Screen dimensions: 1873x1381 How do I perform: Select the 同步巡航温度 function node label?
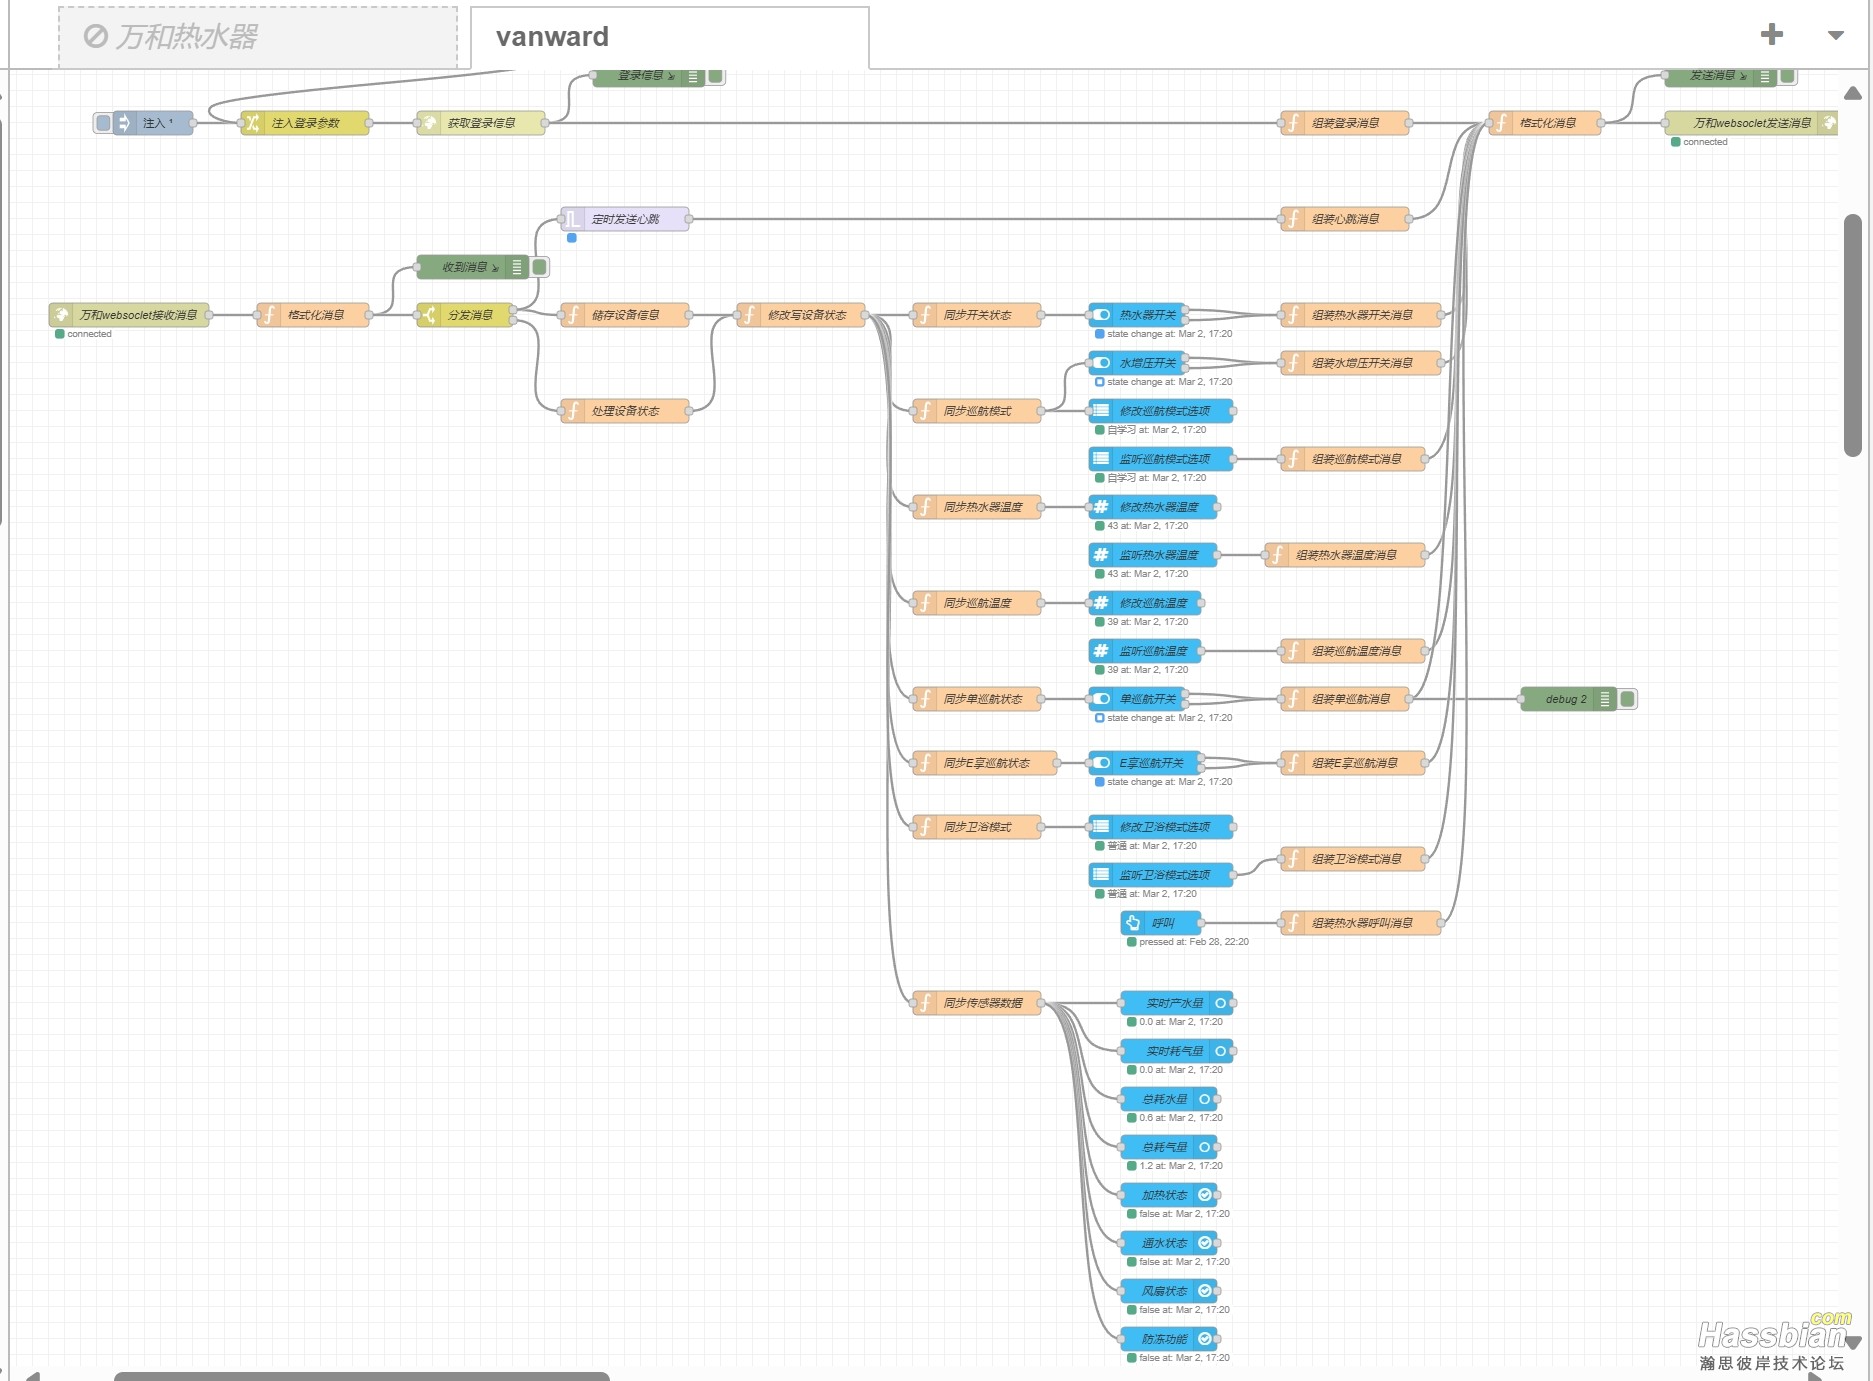(x=977, y=603)
